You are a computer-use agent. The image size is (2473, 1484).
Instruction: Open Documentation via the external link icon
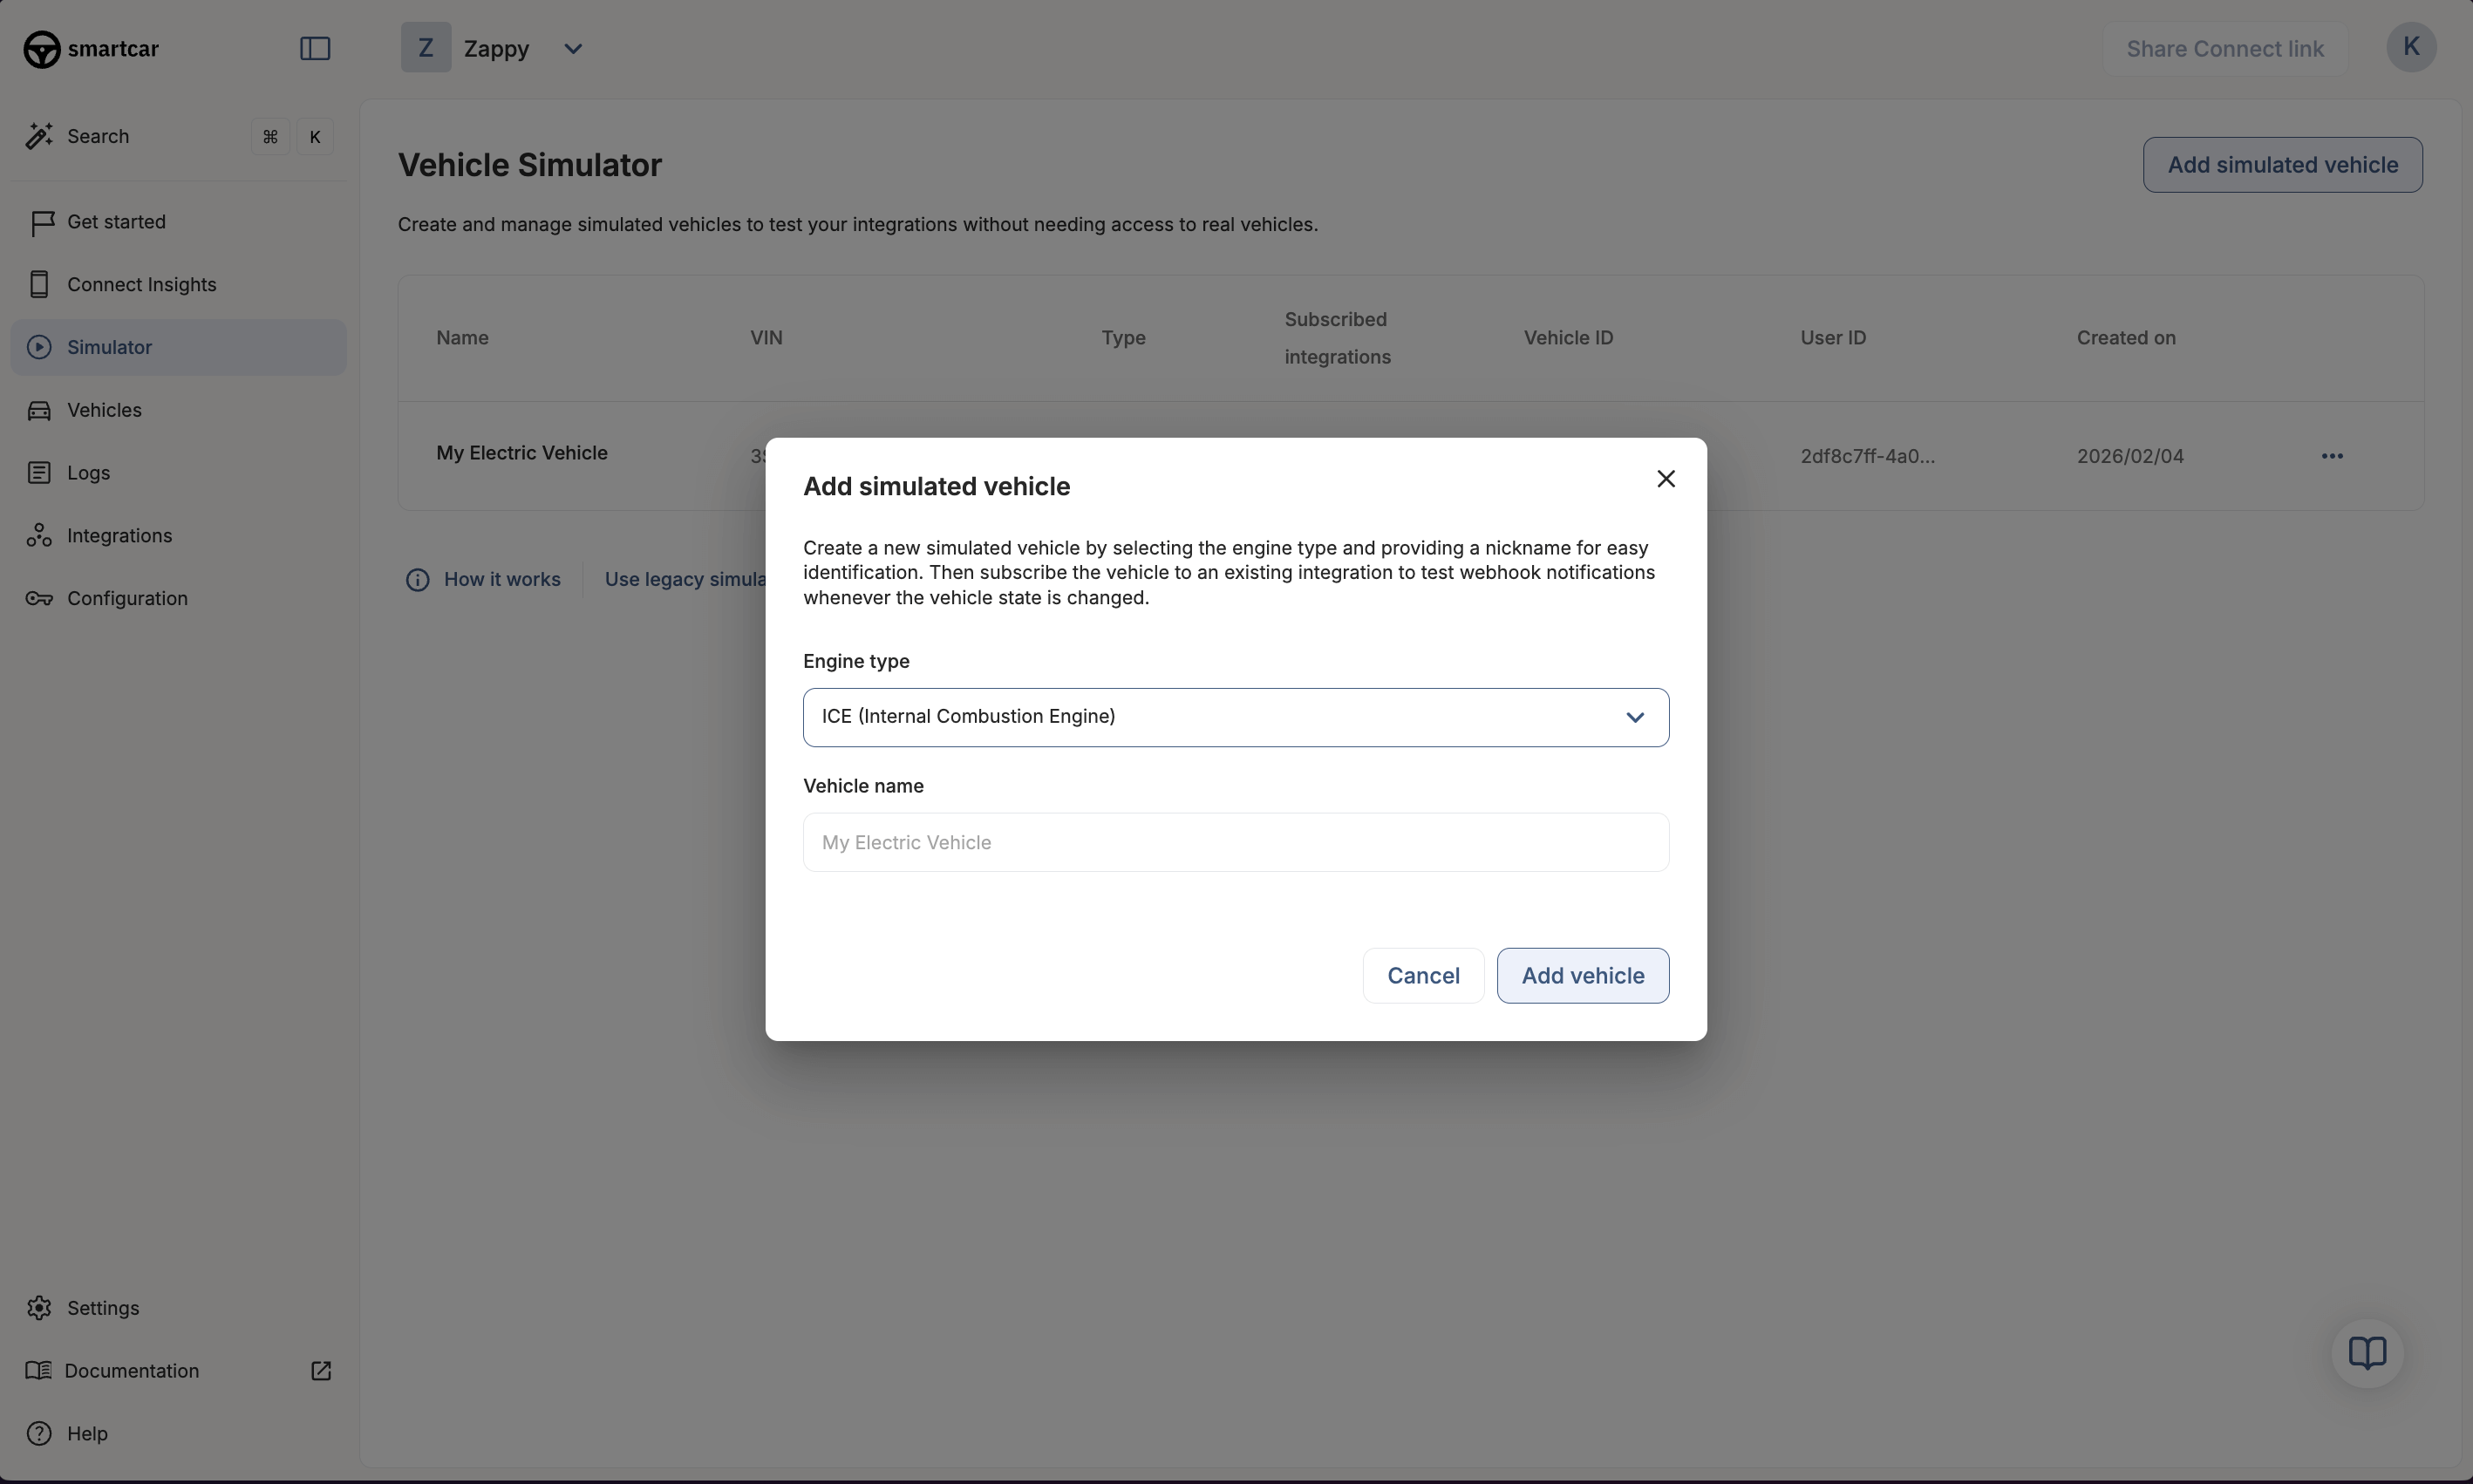[x=320, y=1370]
